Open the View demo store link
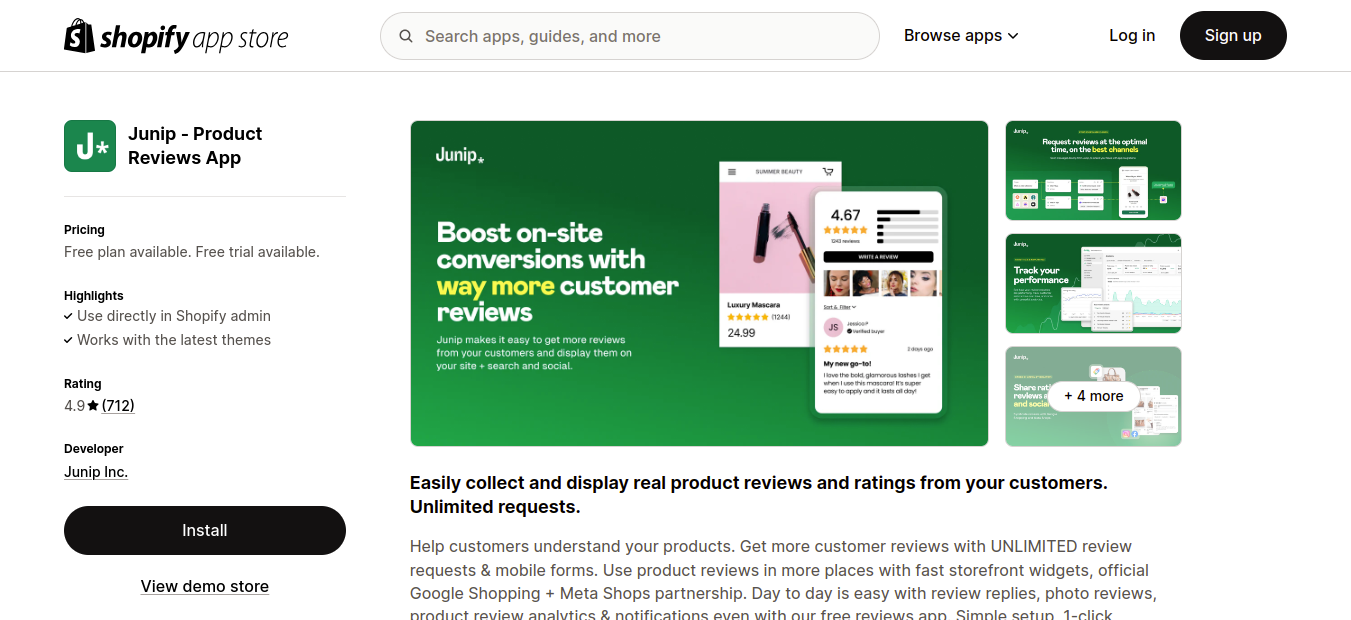 pos(205,586)
